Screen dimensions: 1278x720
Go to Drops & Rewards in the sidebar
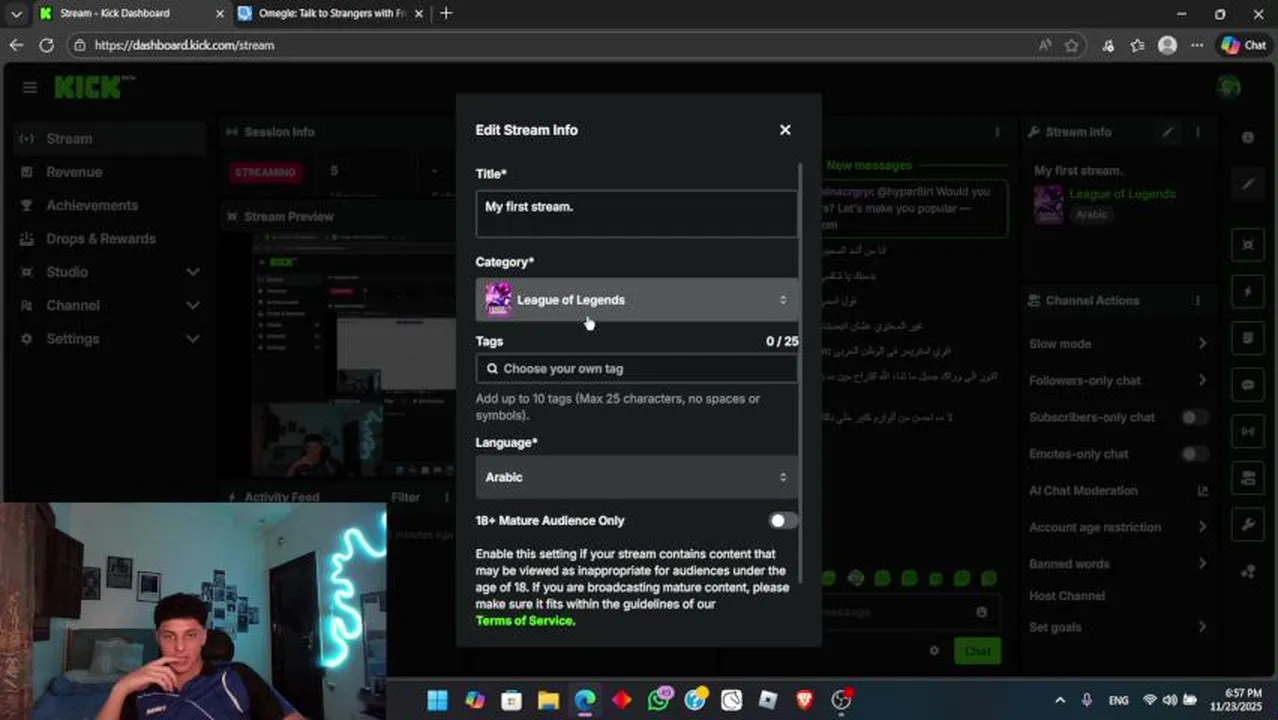(110, 239)
